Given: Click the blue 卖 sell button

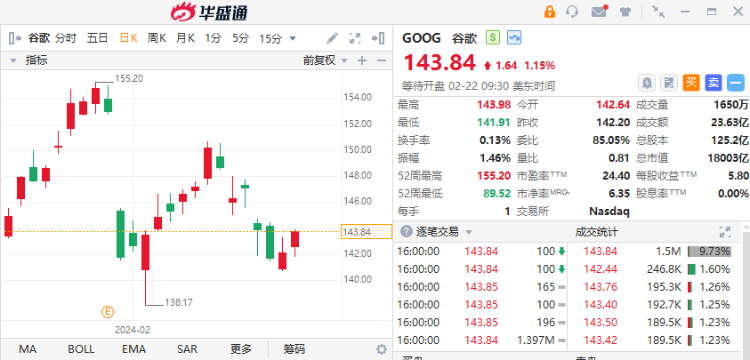Looking at the screenshot, I should coord(713,83).
